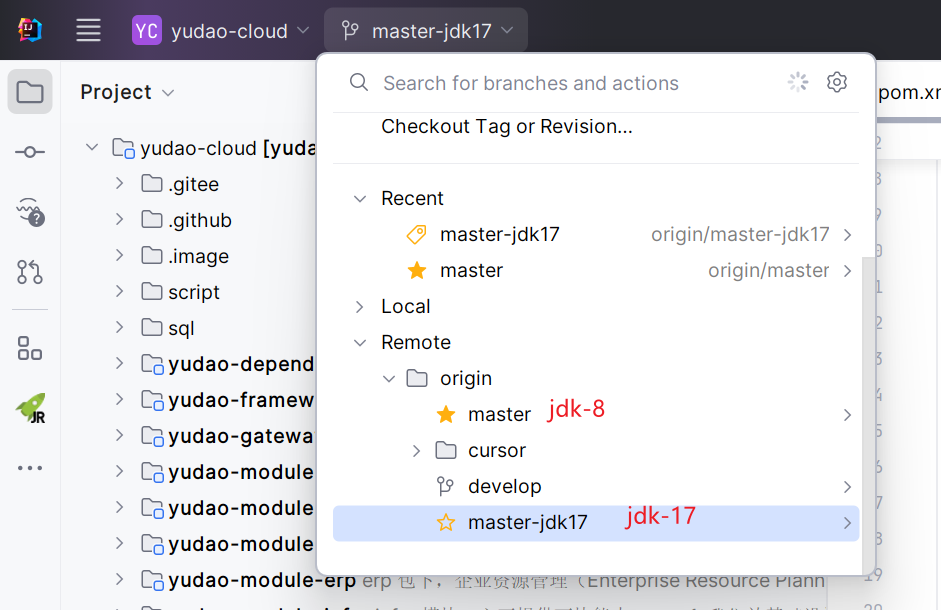Toggle favorite star on remote master
941x610 pixels.
pos(446,414)
